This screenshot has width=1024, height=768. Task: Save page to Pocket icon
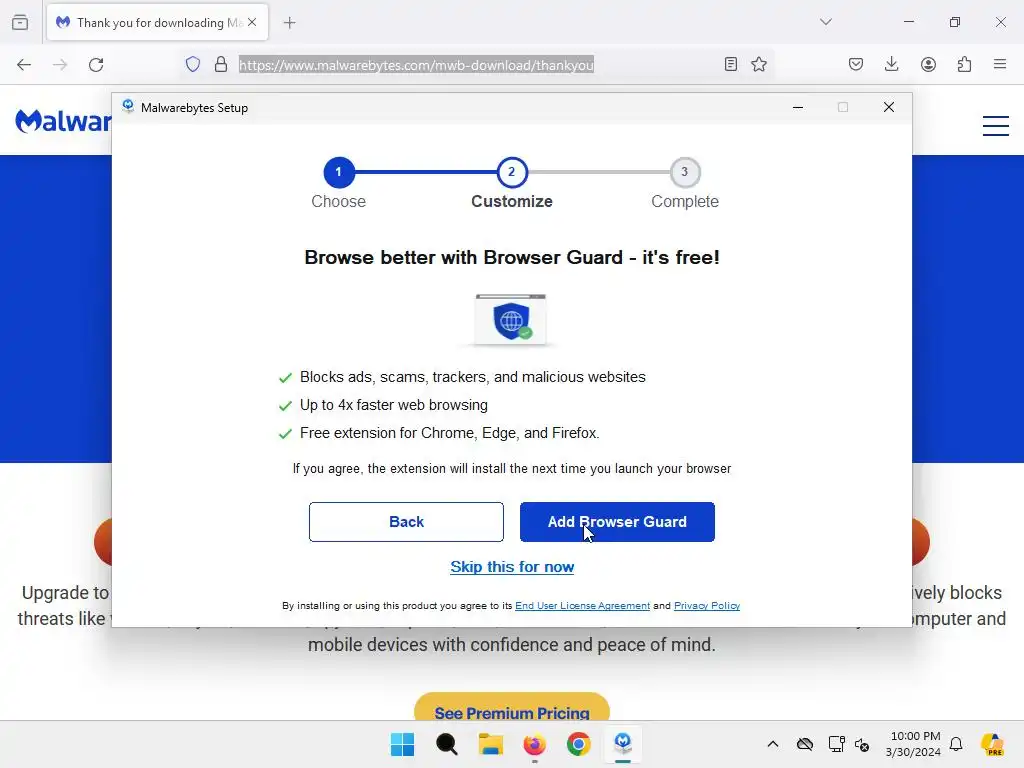coord(856,64)
